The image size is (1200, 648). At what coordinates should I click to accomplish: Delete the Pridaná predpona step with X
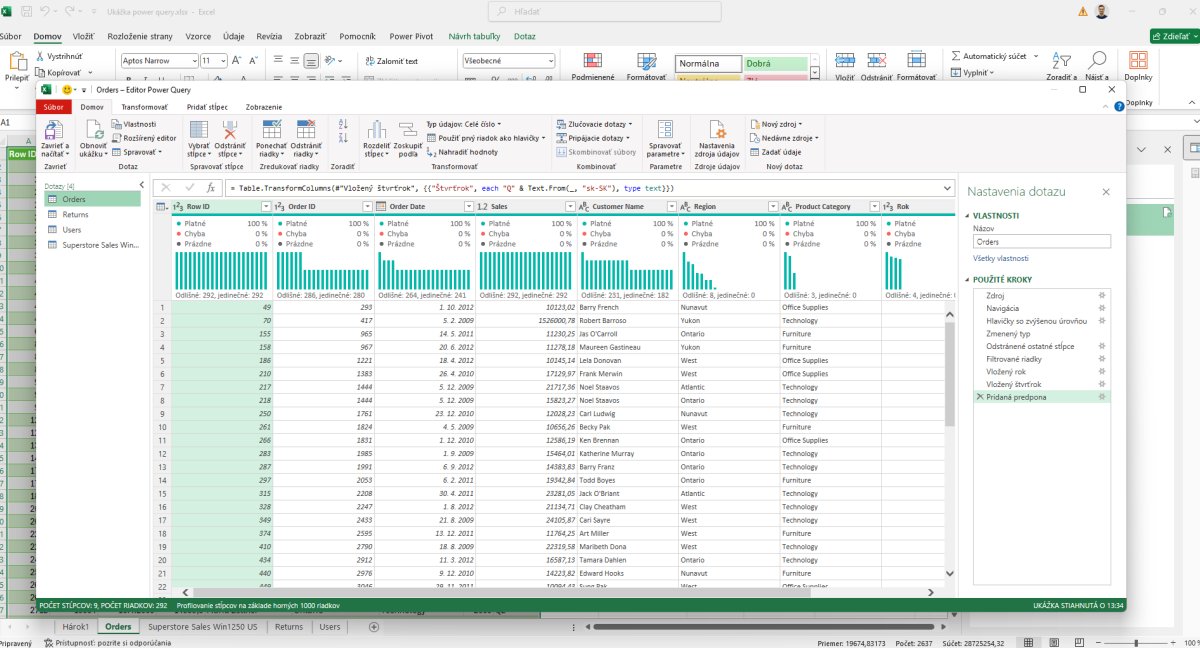coord(979,397)
